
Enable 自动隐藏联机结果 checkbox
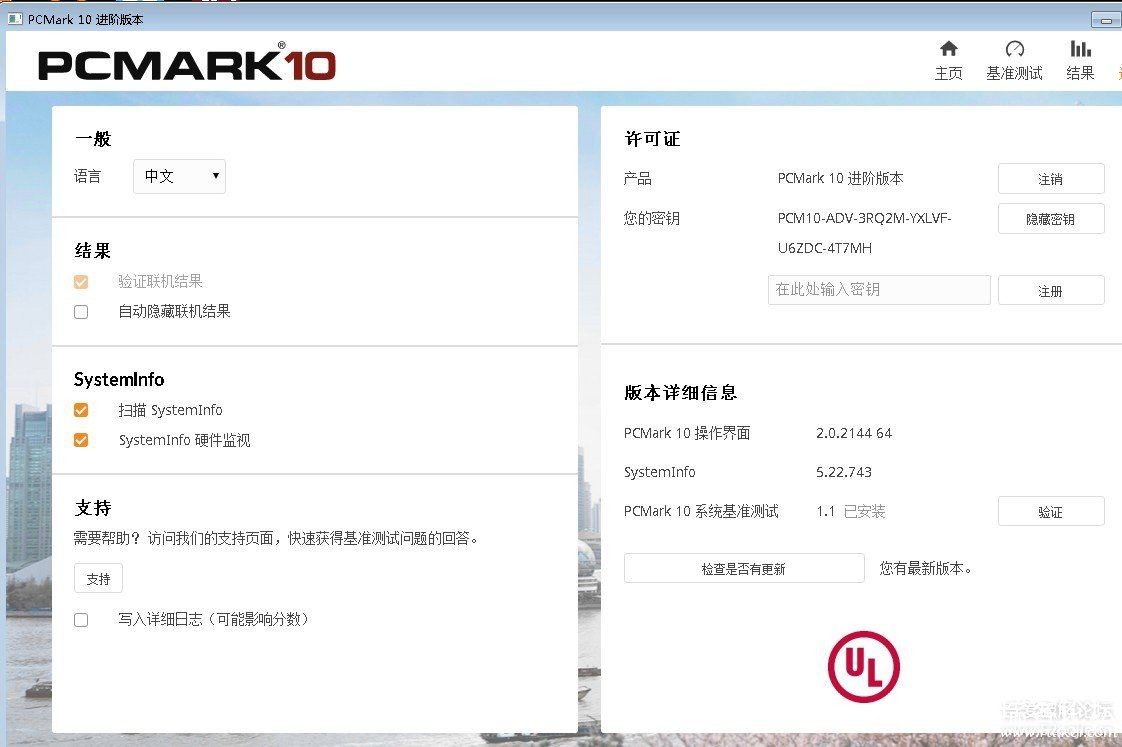tap(81, 312)
